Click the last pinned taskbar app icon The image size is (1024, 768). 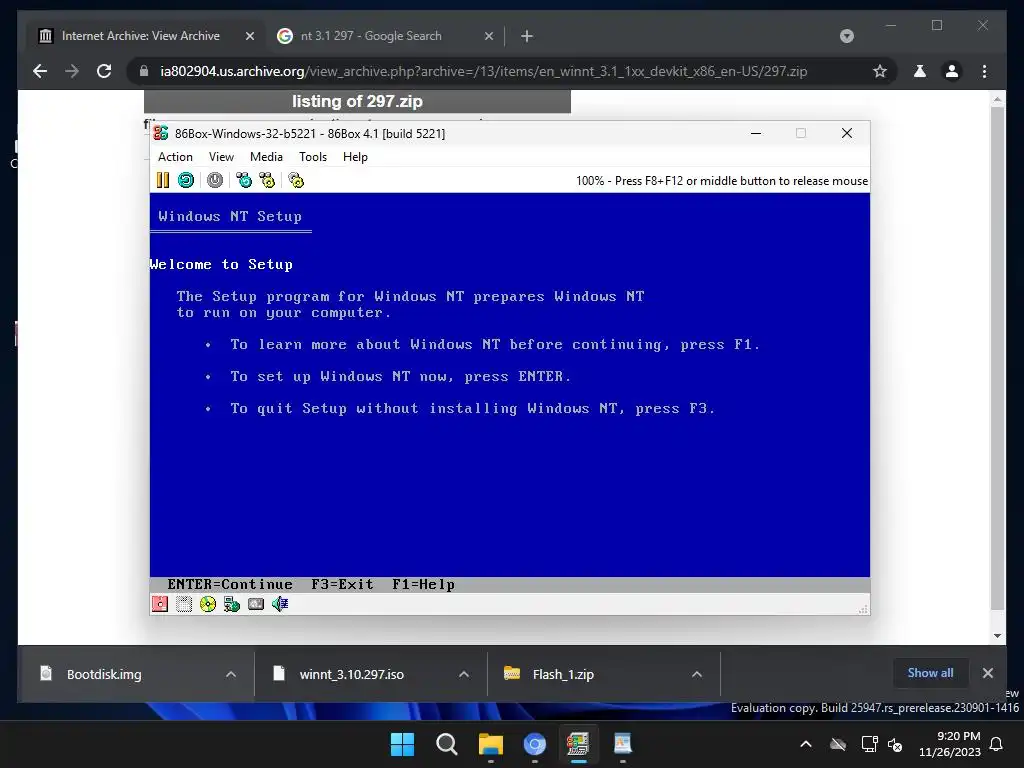click(622, 744)
